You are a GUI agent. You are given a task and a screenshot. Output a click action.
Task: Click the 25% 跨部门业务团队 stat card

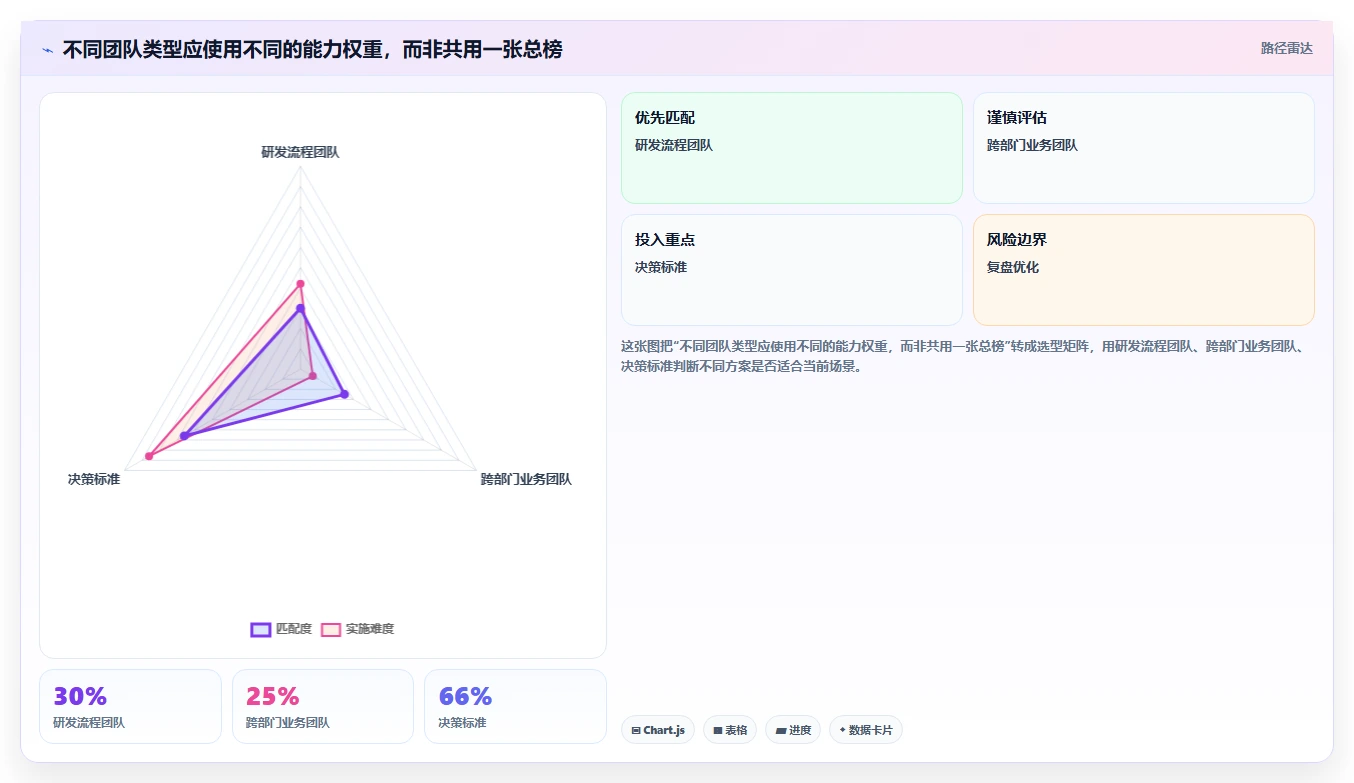click(x=323, y=706)
